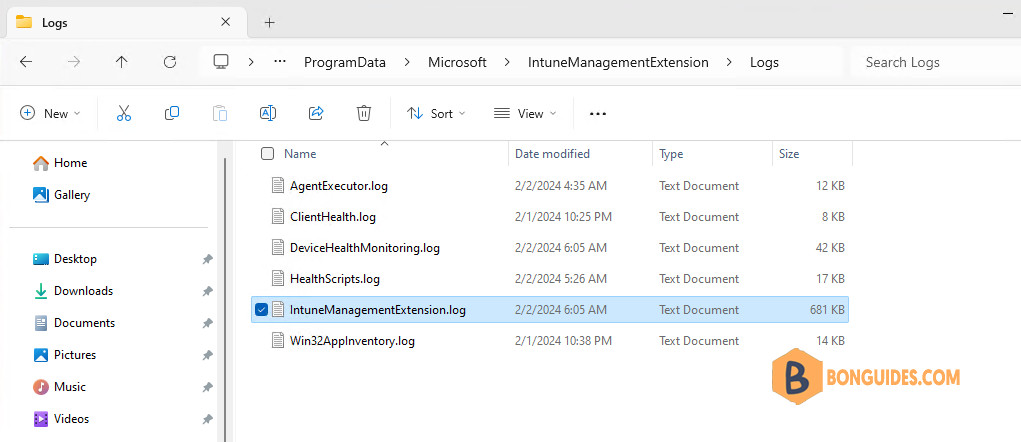Navigate to IntuneManagementExtension in breadcrumb
Viewport: 1021px width, 442px height.
coord(618,62)
